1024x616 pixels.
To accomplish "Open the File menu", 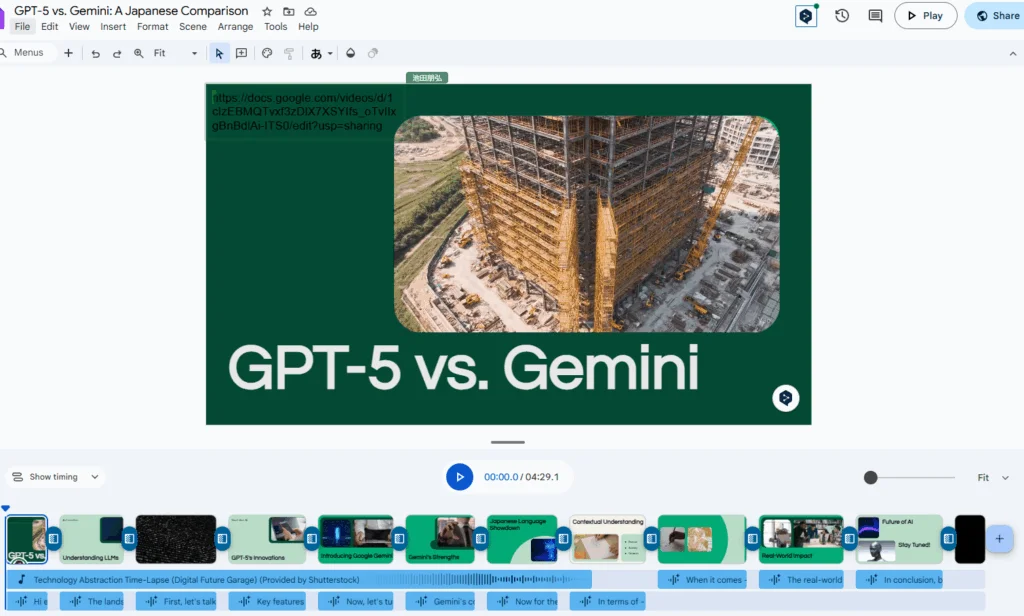I will coord(22,27).
